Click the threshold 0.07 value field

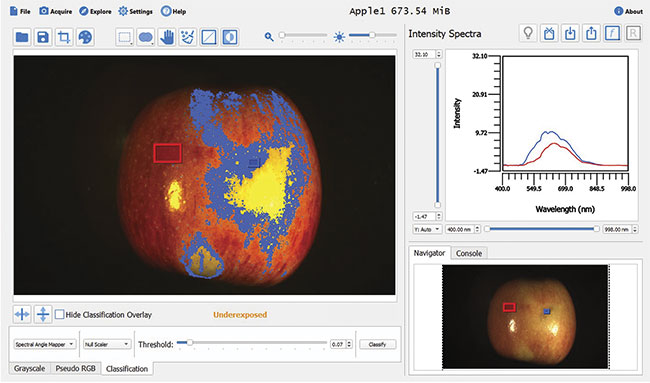point(338,344)
